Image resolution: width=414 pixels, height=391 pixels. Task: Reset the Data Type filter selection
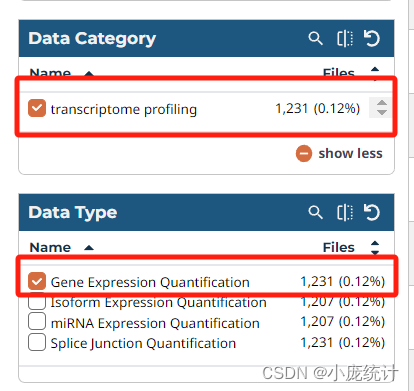[372, 212]
